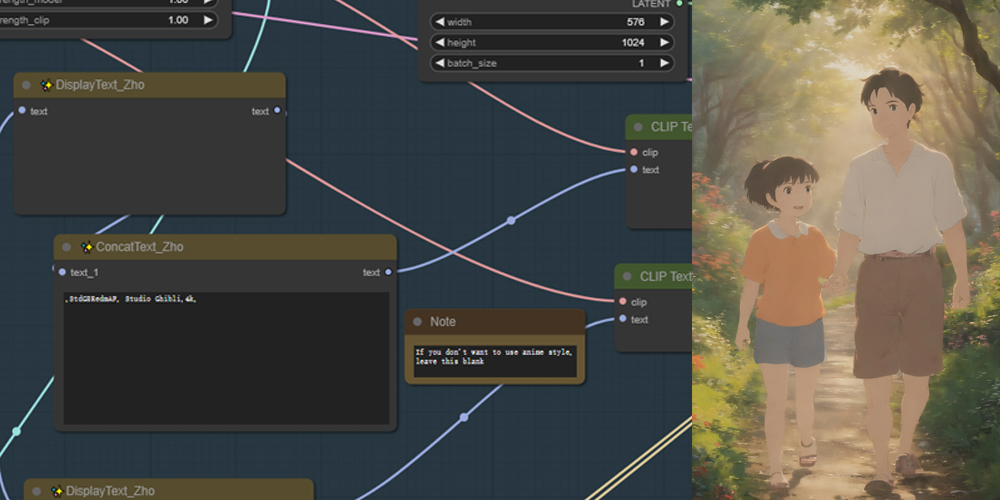Collapse the upper CLIP Text node via its dot

638,127
